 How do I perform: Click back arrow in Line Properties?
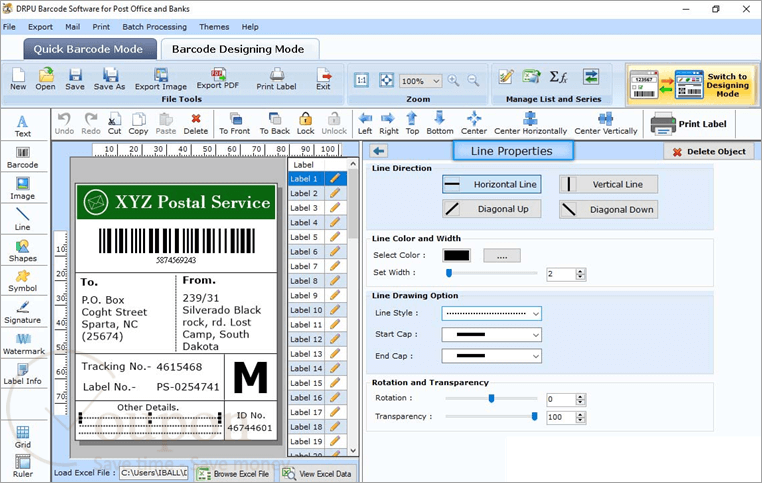(x=379, y=151)
